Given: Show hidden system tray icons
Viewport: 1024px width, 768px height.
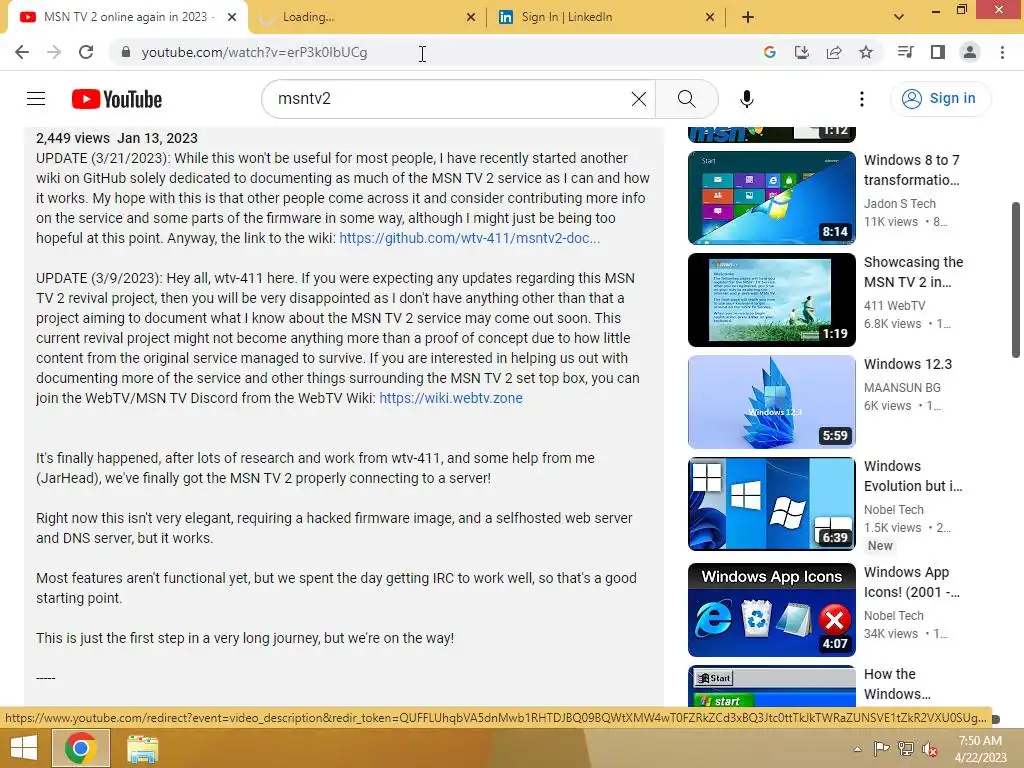Looking at the screenshot, I should [x=857, y=749].
